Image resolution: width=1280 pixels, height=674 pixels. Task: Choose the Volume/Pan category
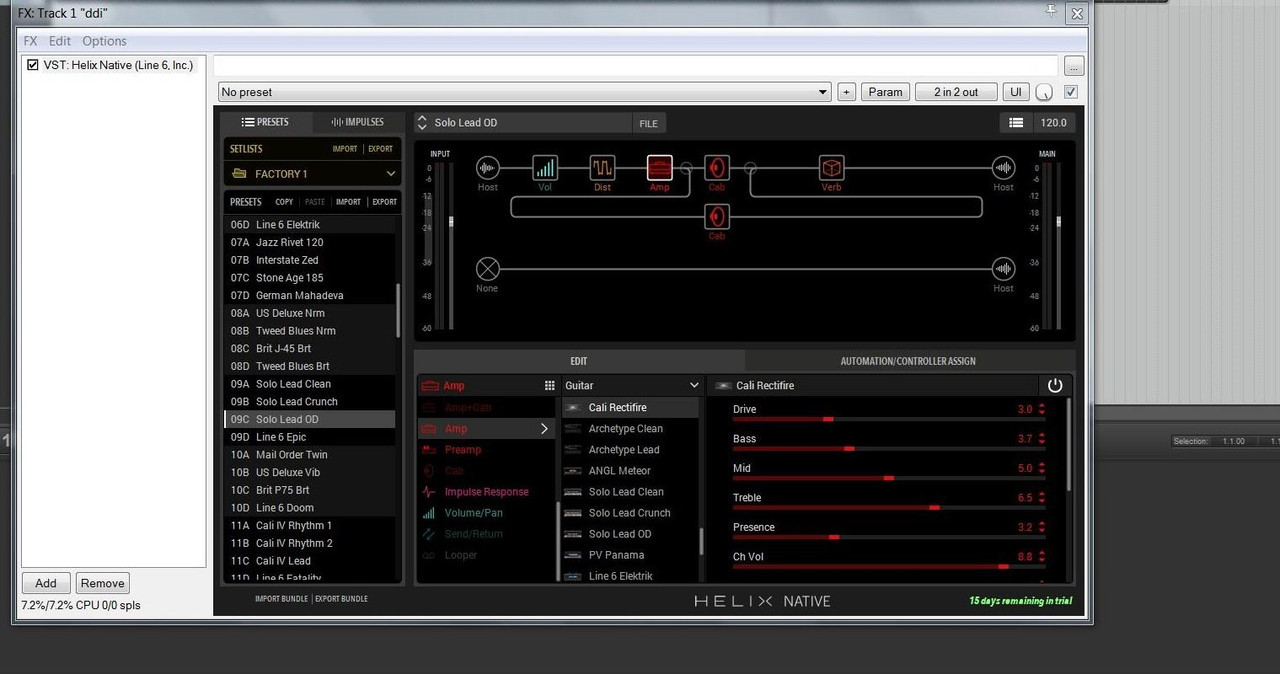pyautogui.click(x=473, y=513)
